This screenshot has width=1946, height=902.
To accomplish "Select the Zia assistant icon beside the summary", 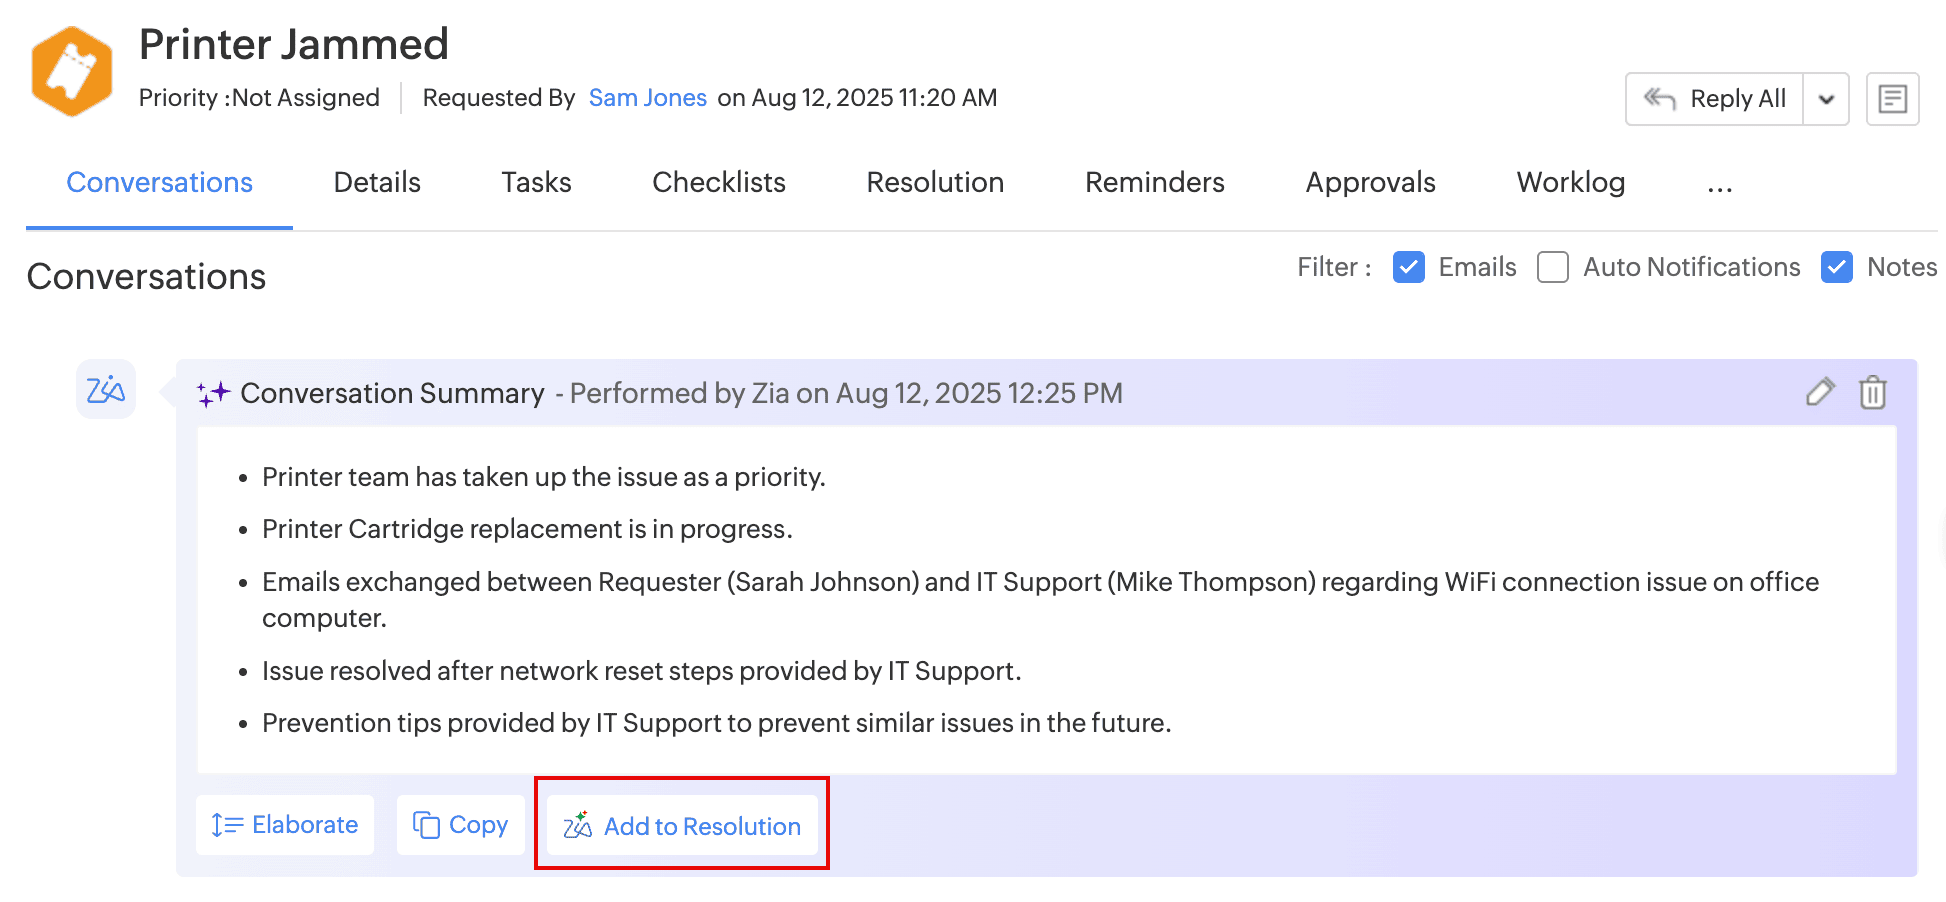I will [105, 389].
